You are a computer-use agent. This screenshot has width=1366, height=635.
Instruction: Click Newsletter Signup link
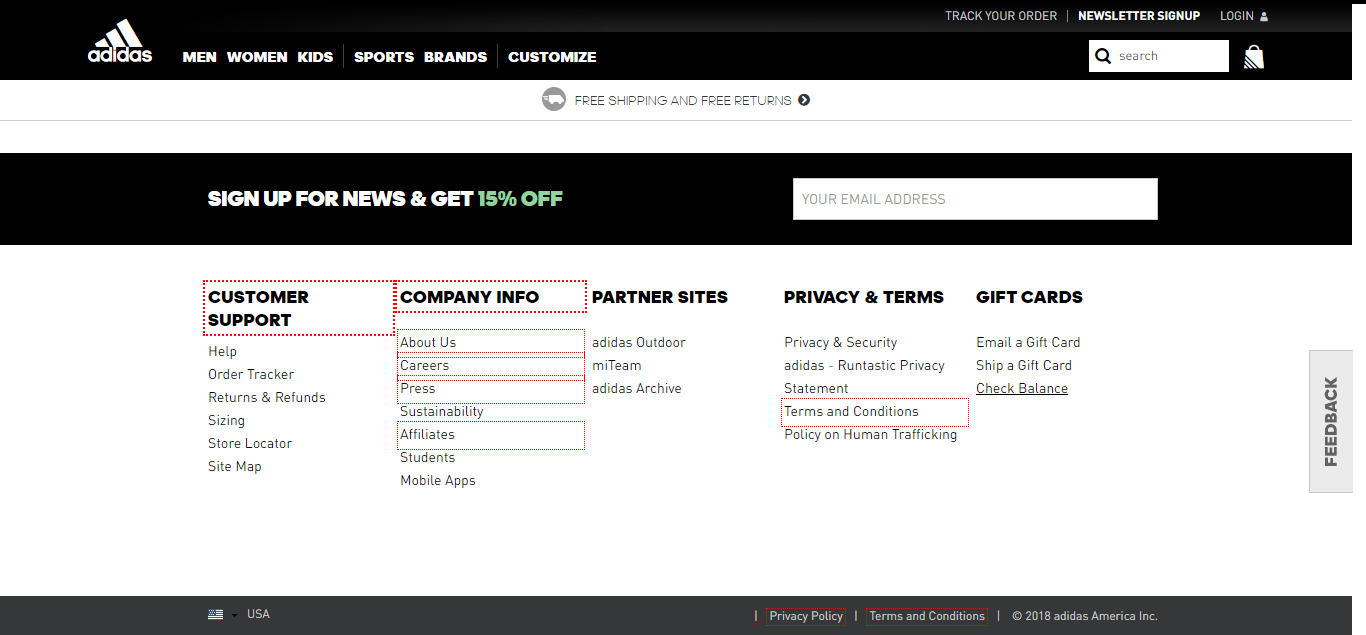click(x=1138, y=16)
